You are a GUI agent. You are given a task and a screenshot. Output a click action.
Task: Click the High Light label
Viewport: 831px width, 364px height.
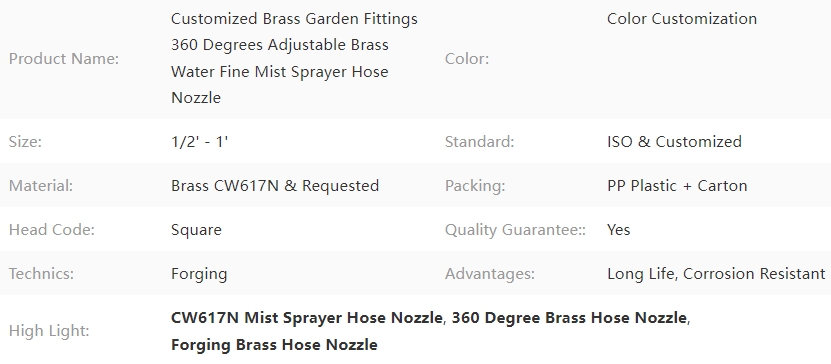pos(49,331)
